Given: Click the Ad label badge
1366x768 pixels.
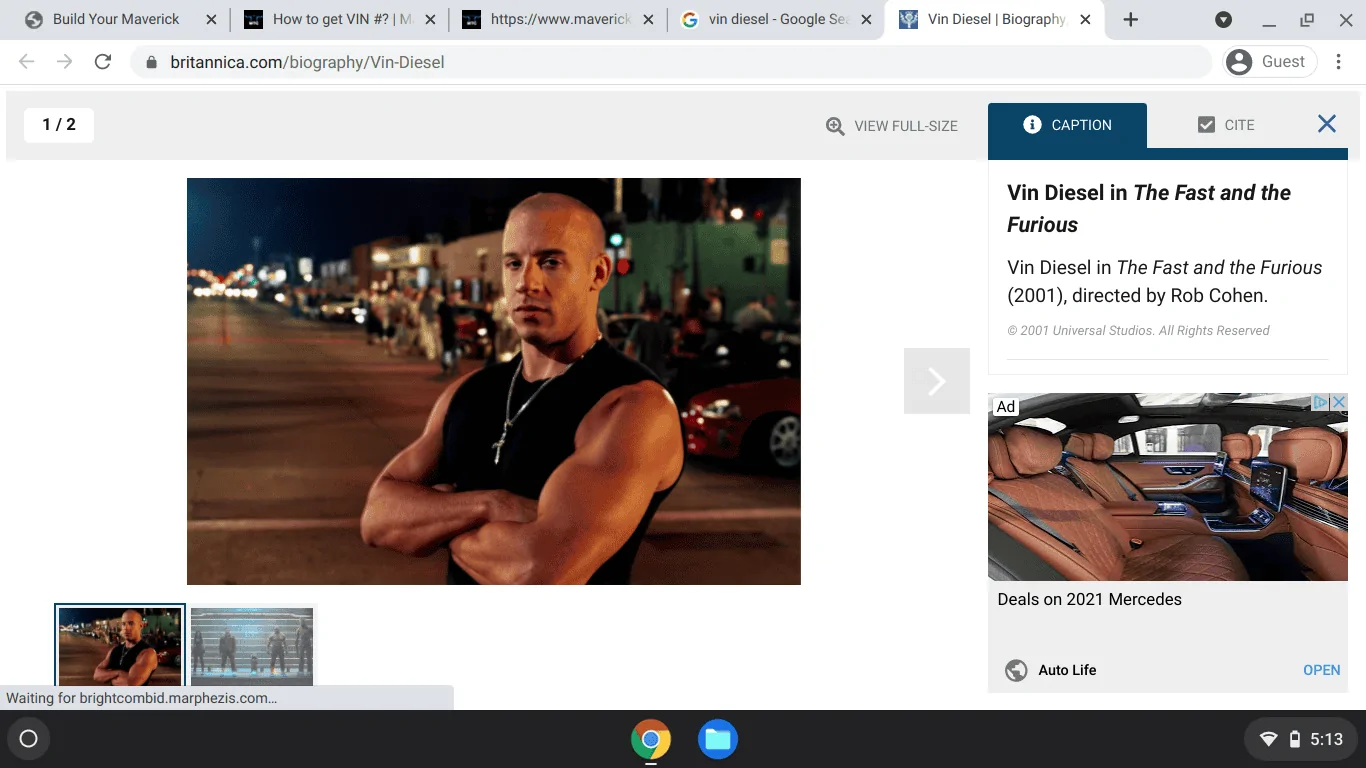Looking at the screenshot, I should [x=1006, y=406].
